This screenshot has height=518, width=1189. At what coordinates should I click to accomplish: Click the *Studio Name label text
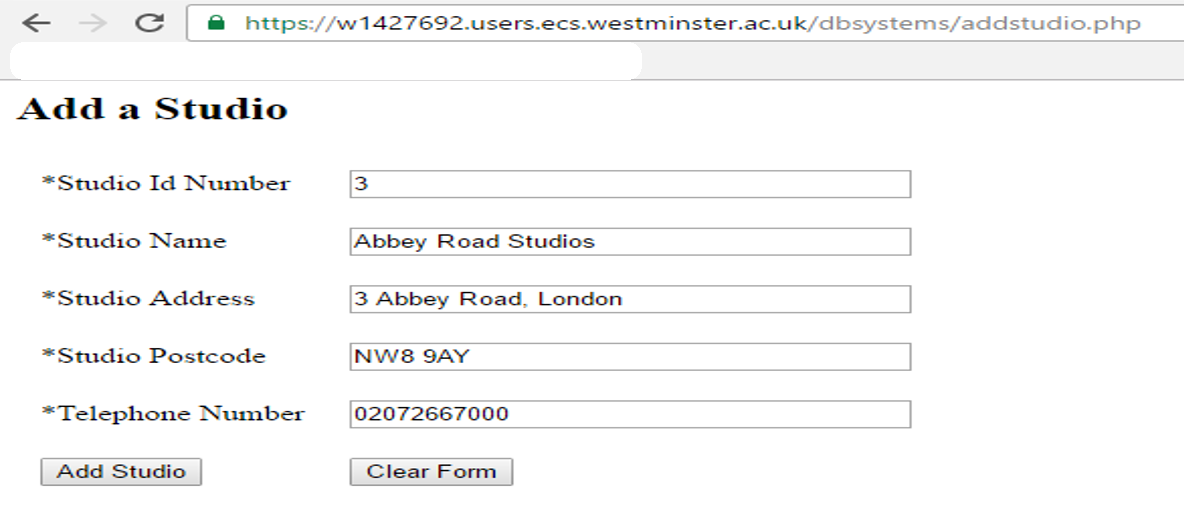coord(134,241)
